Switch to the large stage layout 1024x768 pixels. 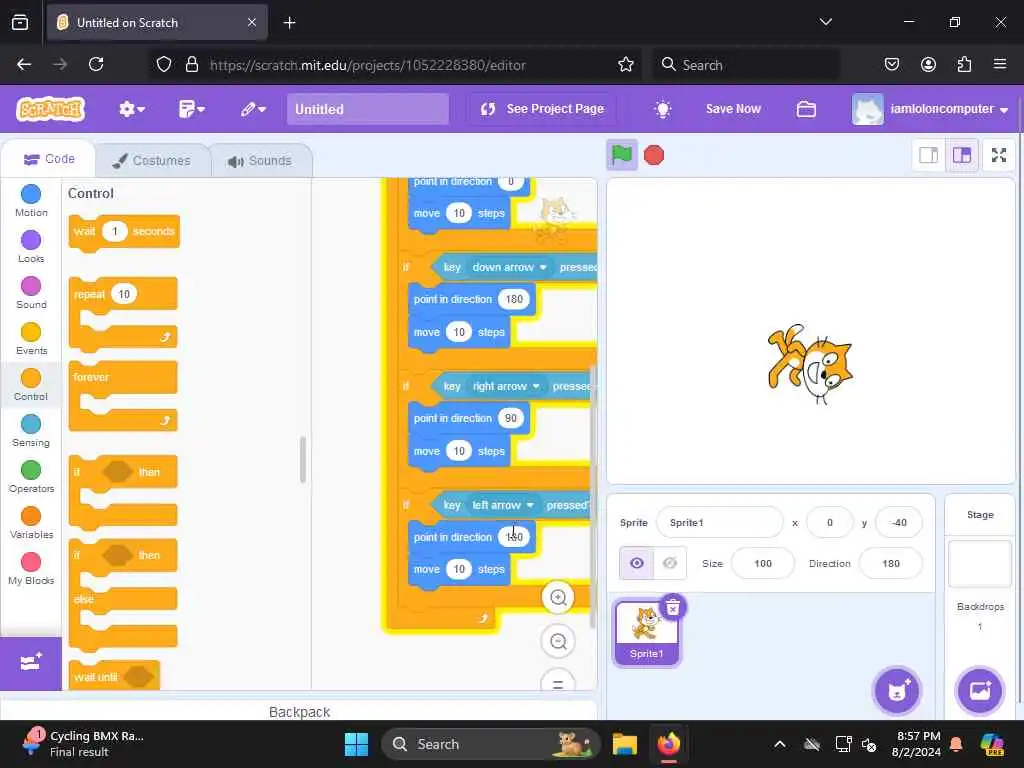point(961,155)
